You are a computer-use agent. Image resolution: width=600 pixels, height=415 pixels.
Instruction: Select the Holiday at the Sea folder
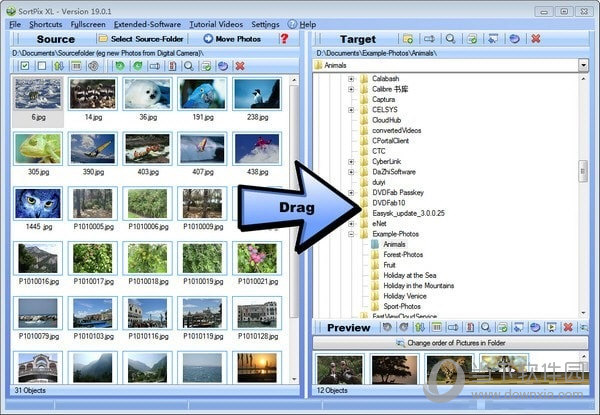click(x=409, y=275)
